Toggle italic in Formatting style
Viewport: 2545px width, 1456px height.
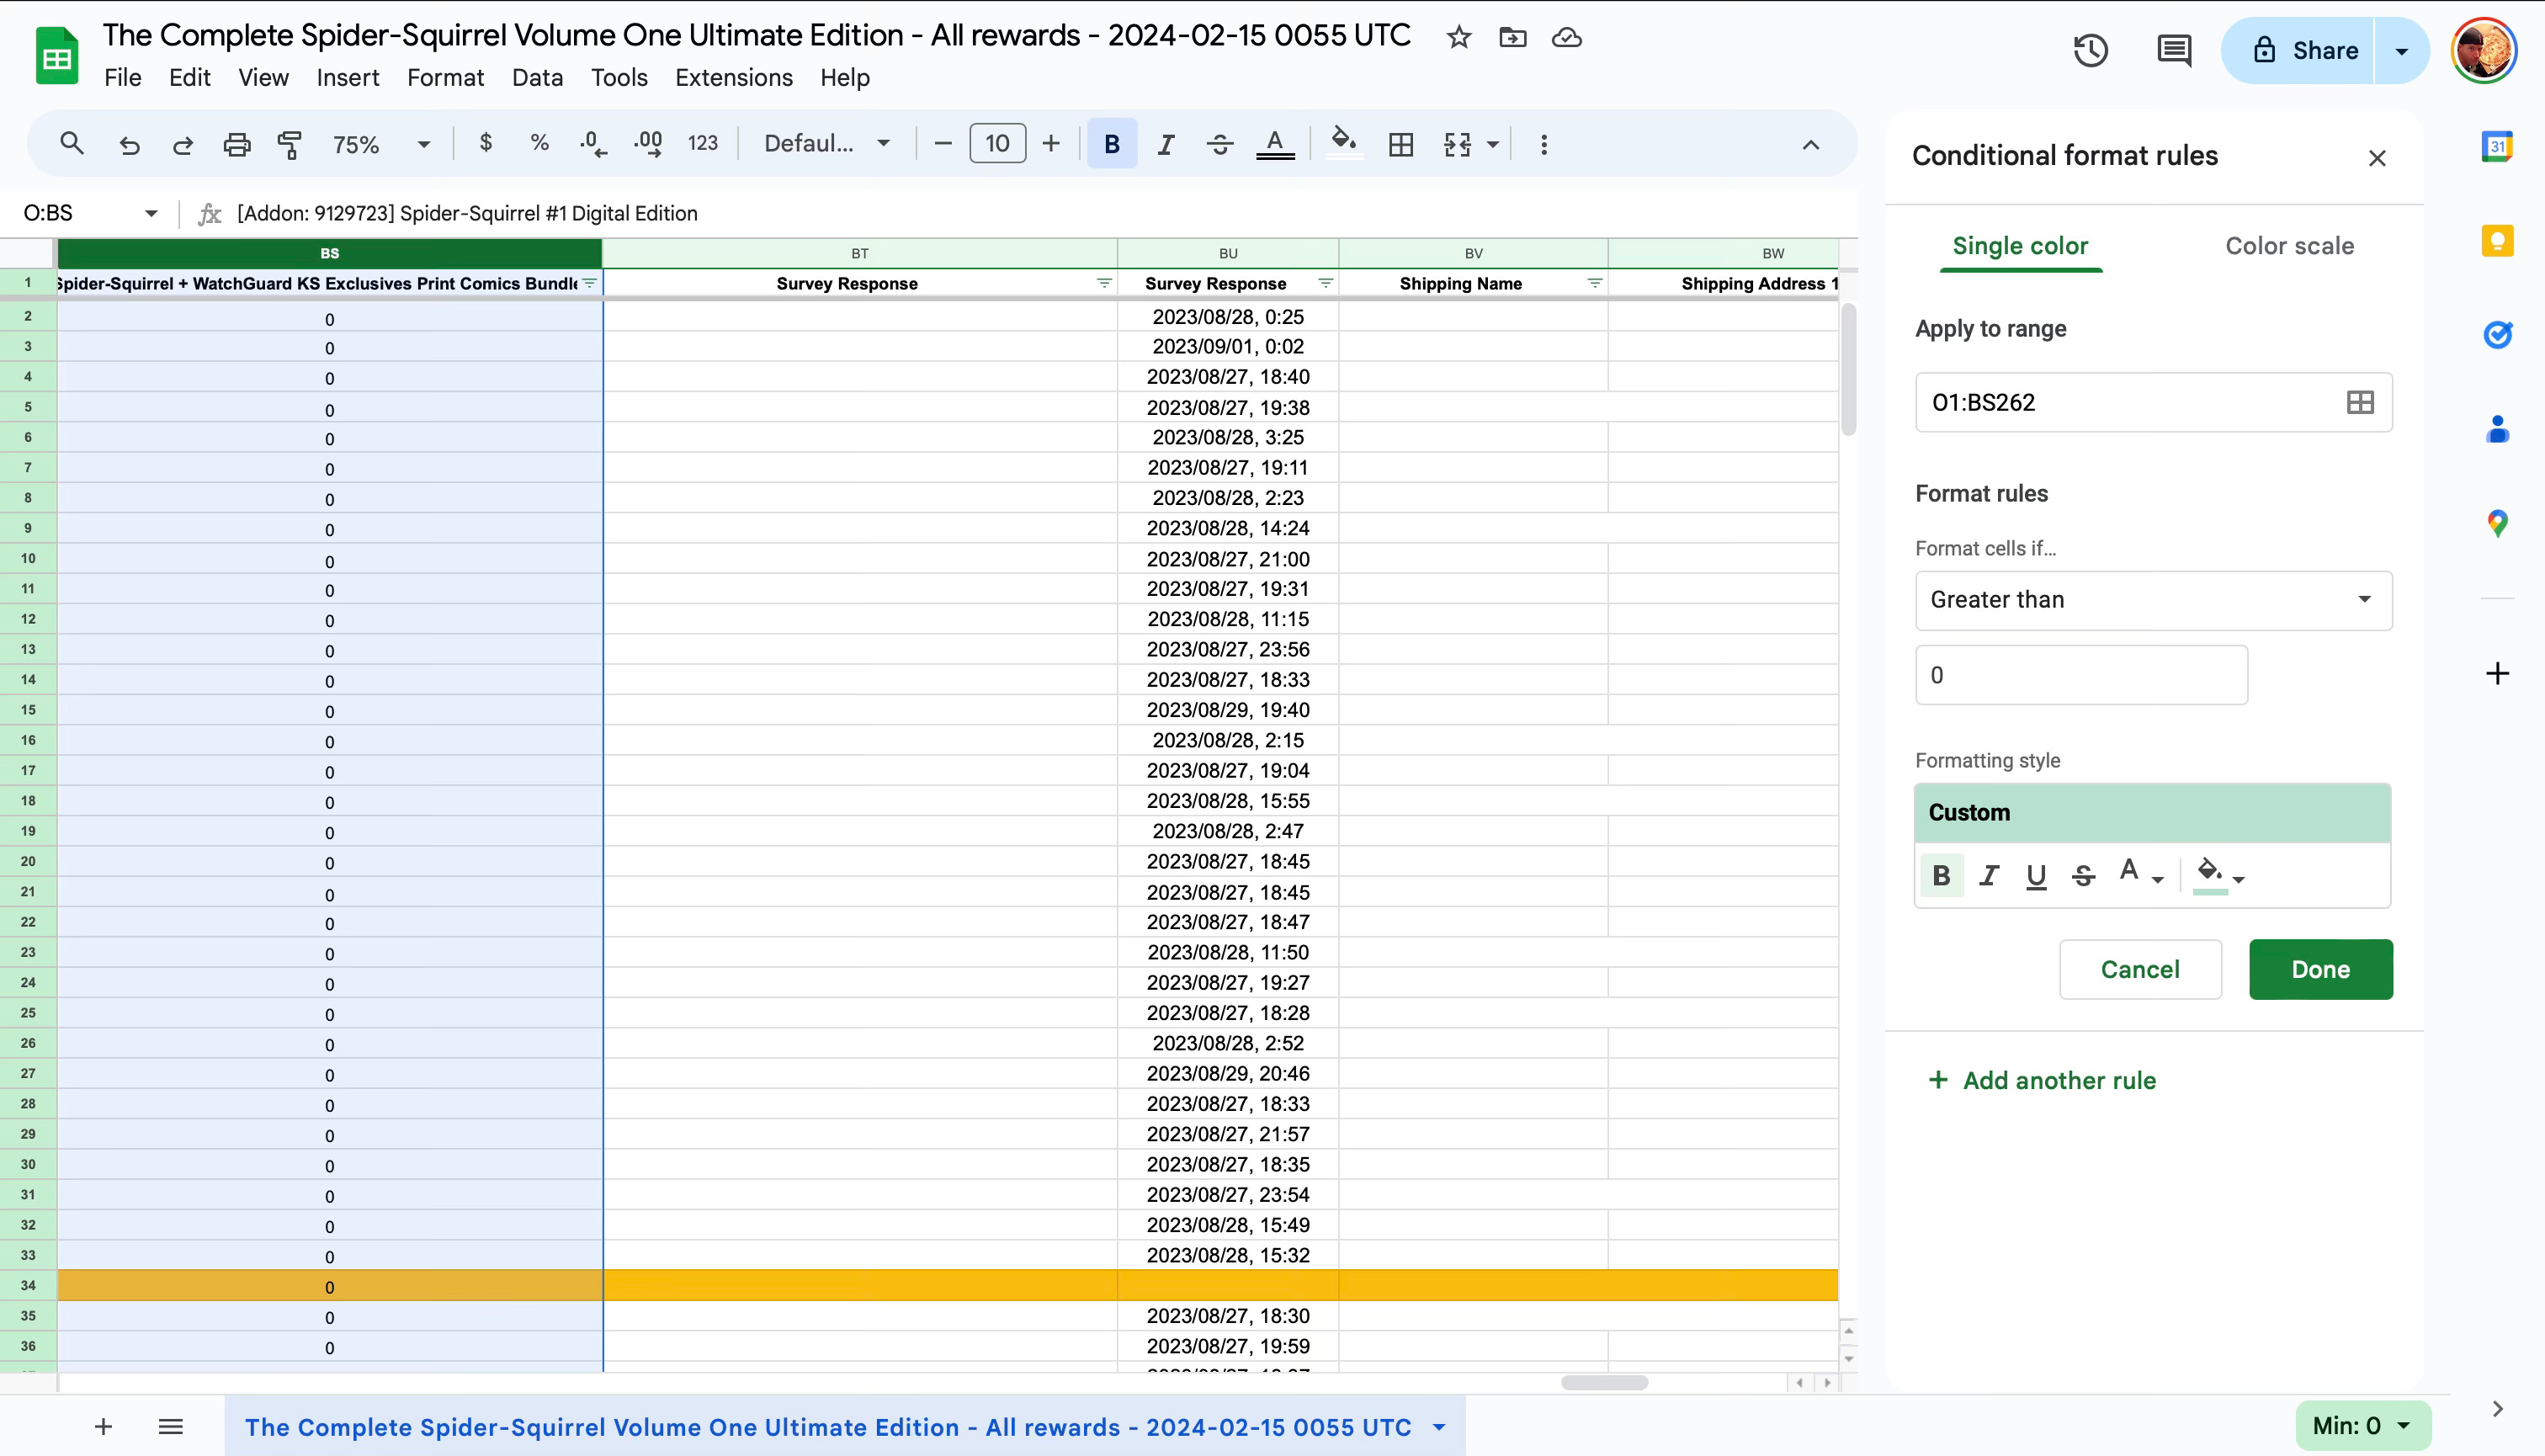coord(1989,876)
